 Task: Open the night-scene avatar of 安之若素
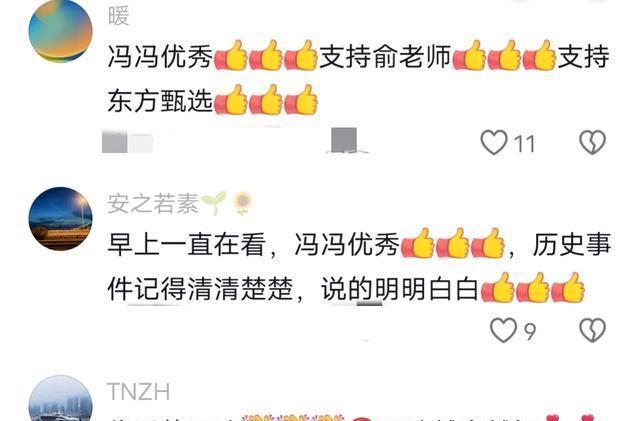[x=60, y=219]
